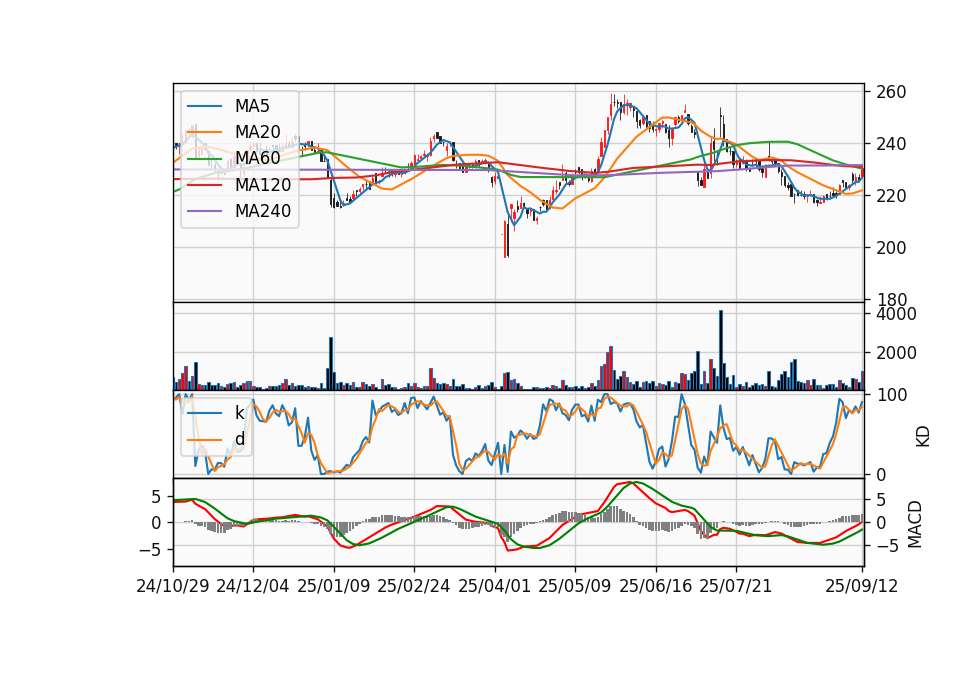Viewport: 960px width, 690px height.
Task: Click the MACD axis title
Action: click(x=914, y=524)
